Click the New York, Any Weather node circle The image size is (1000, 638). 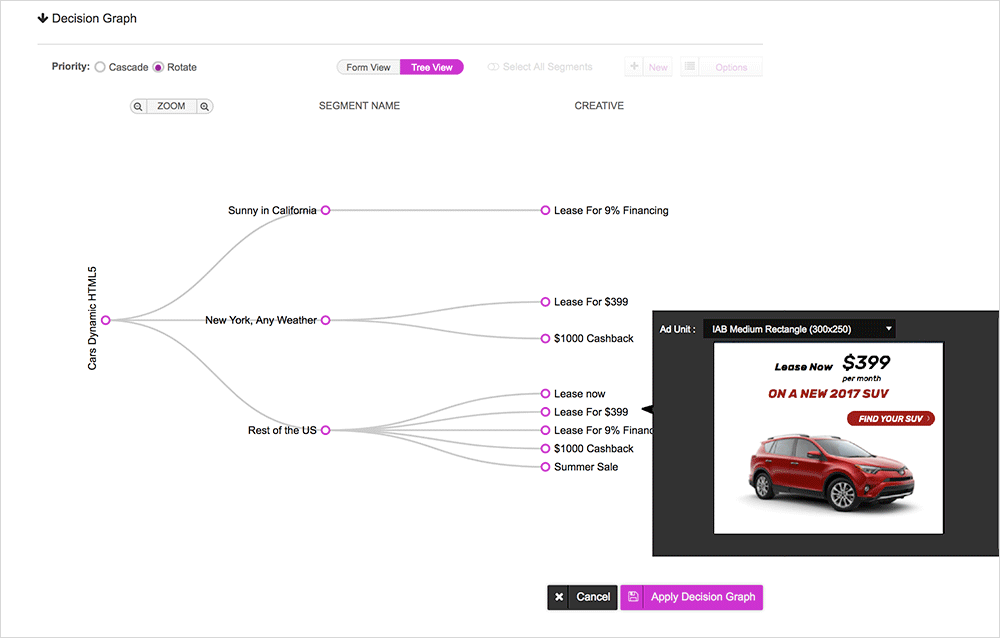(x=325, y=320)
